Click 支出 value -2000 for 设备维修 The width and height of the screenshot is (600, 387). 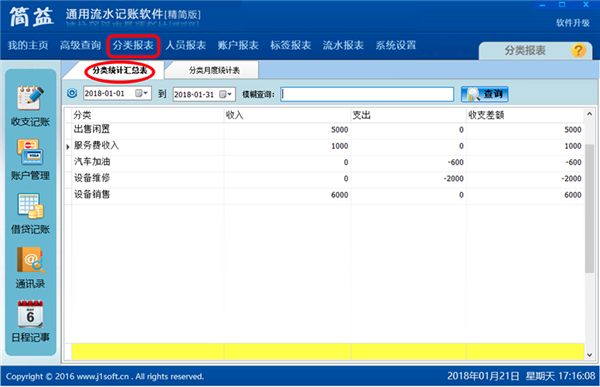[453, 179]
